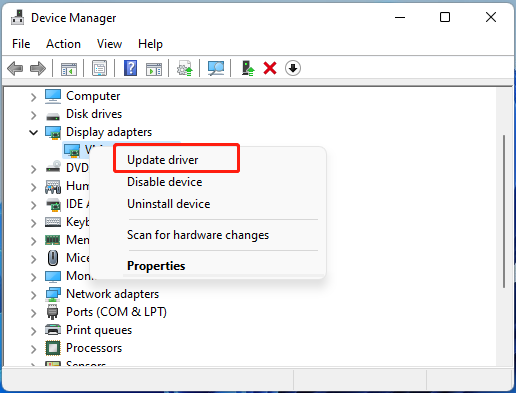Click the Scan for hardware changes toolbar icon
The height and width of the screenshot is (393, 516).
[x=216, y=68]
